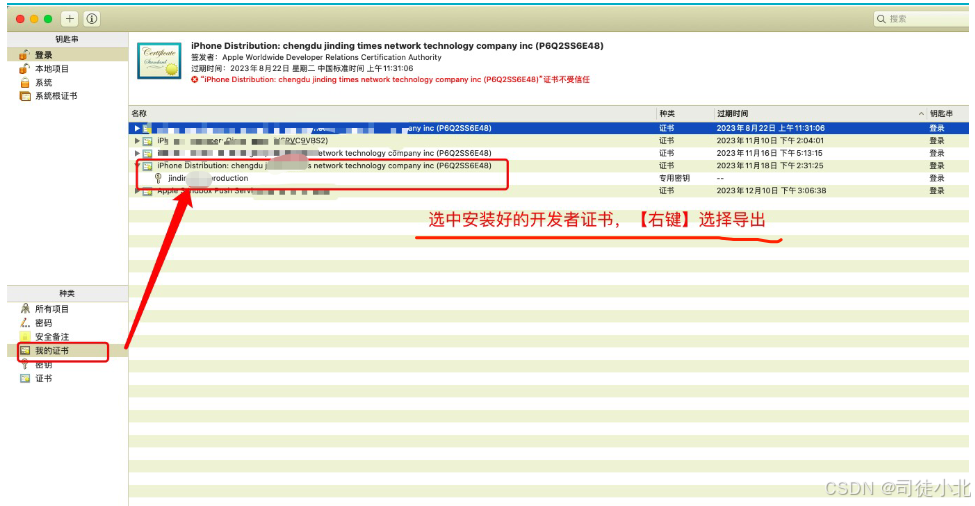Show the 密钥 category
This screenshot has width=975, height=506.
click(68, 364)
